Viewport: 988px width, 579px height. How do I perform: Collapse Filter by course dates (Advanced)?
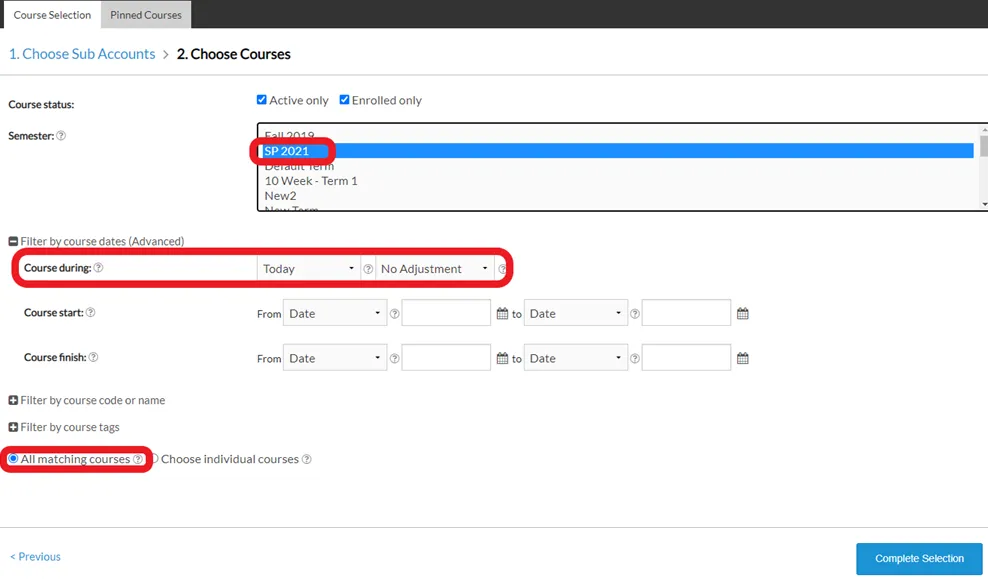(x=13, y=241)
